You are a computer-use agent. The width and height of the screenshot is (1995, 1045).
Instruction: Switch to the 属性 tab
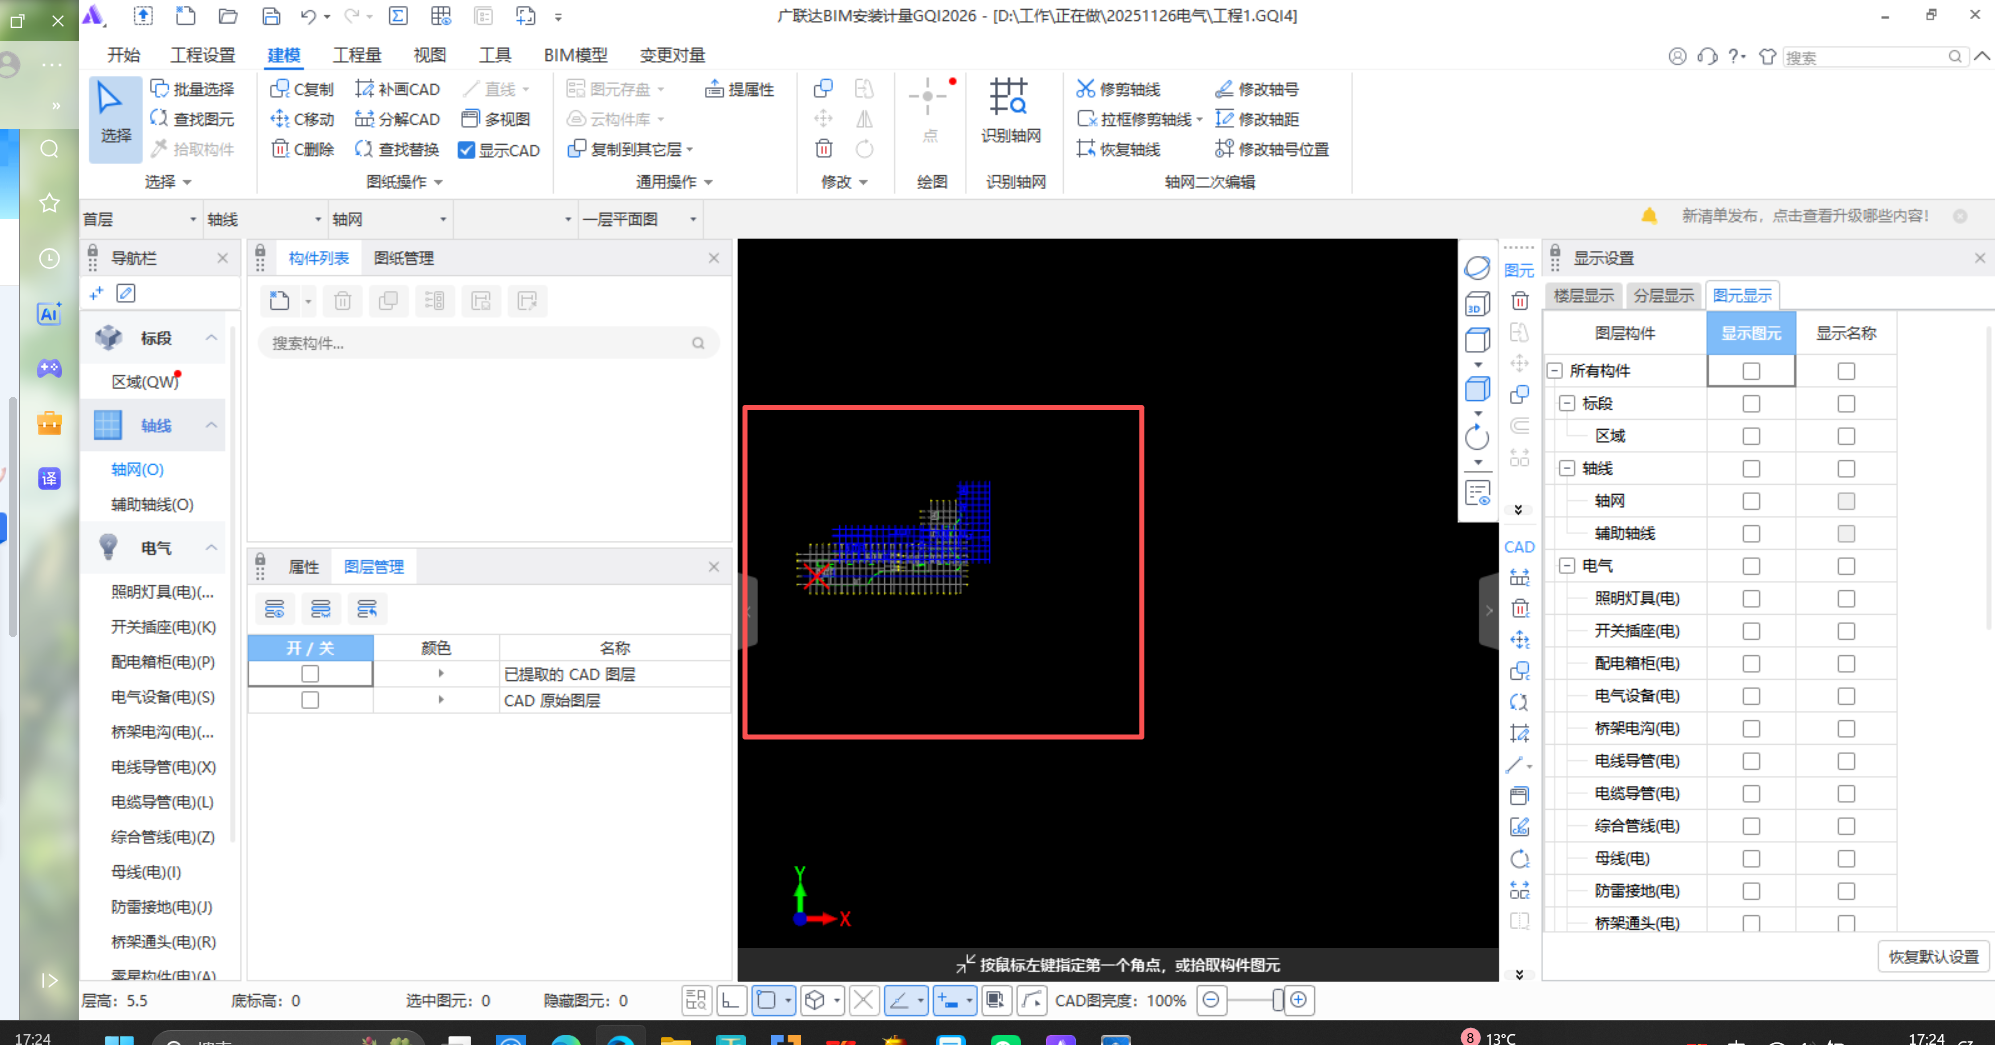click(304, 567)
